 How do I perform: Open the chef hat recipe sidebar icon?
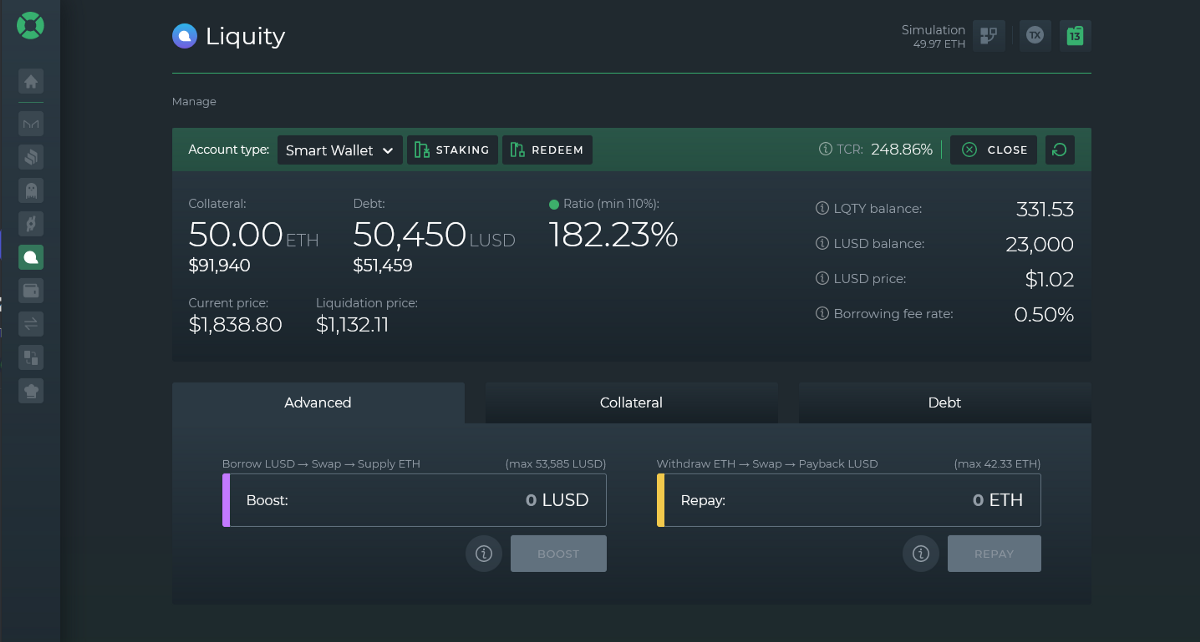click(31, 390)
